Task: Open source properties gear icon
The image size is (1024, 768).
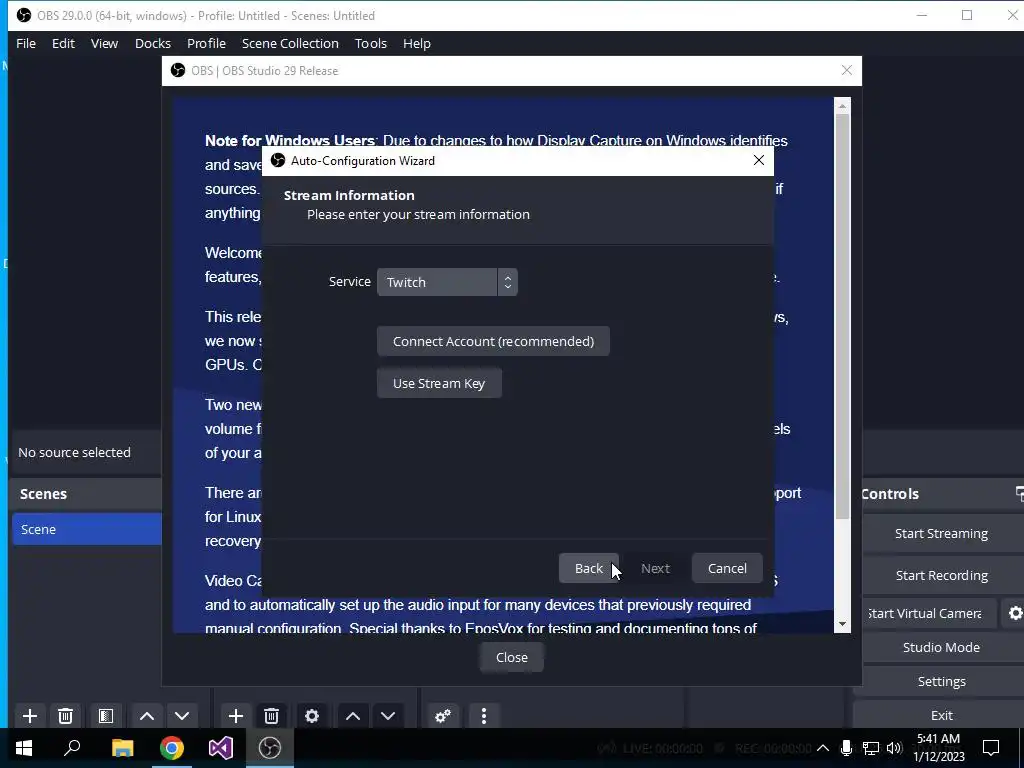Action: [x=312, y=716]
